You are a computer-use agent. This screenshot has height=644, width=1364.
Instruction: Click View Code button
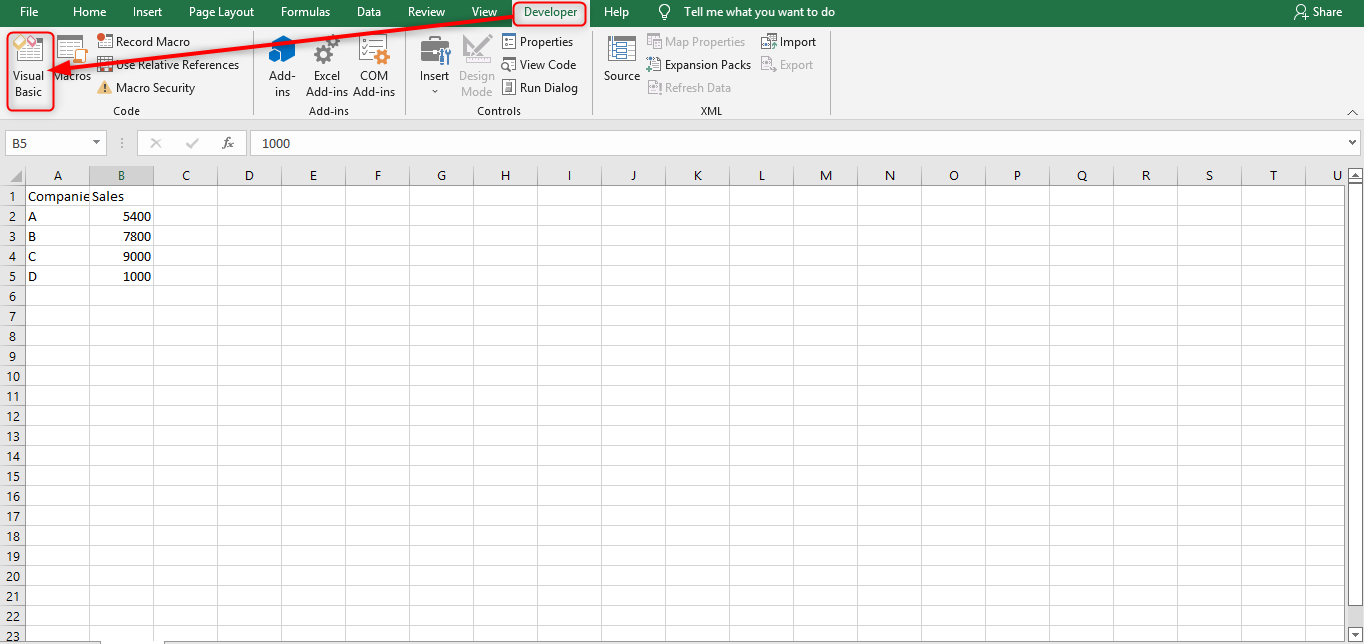tap(539, 65)
